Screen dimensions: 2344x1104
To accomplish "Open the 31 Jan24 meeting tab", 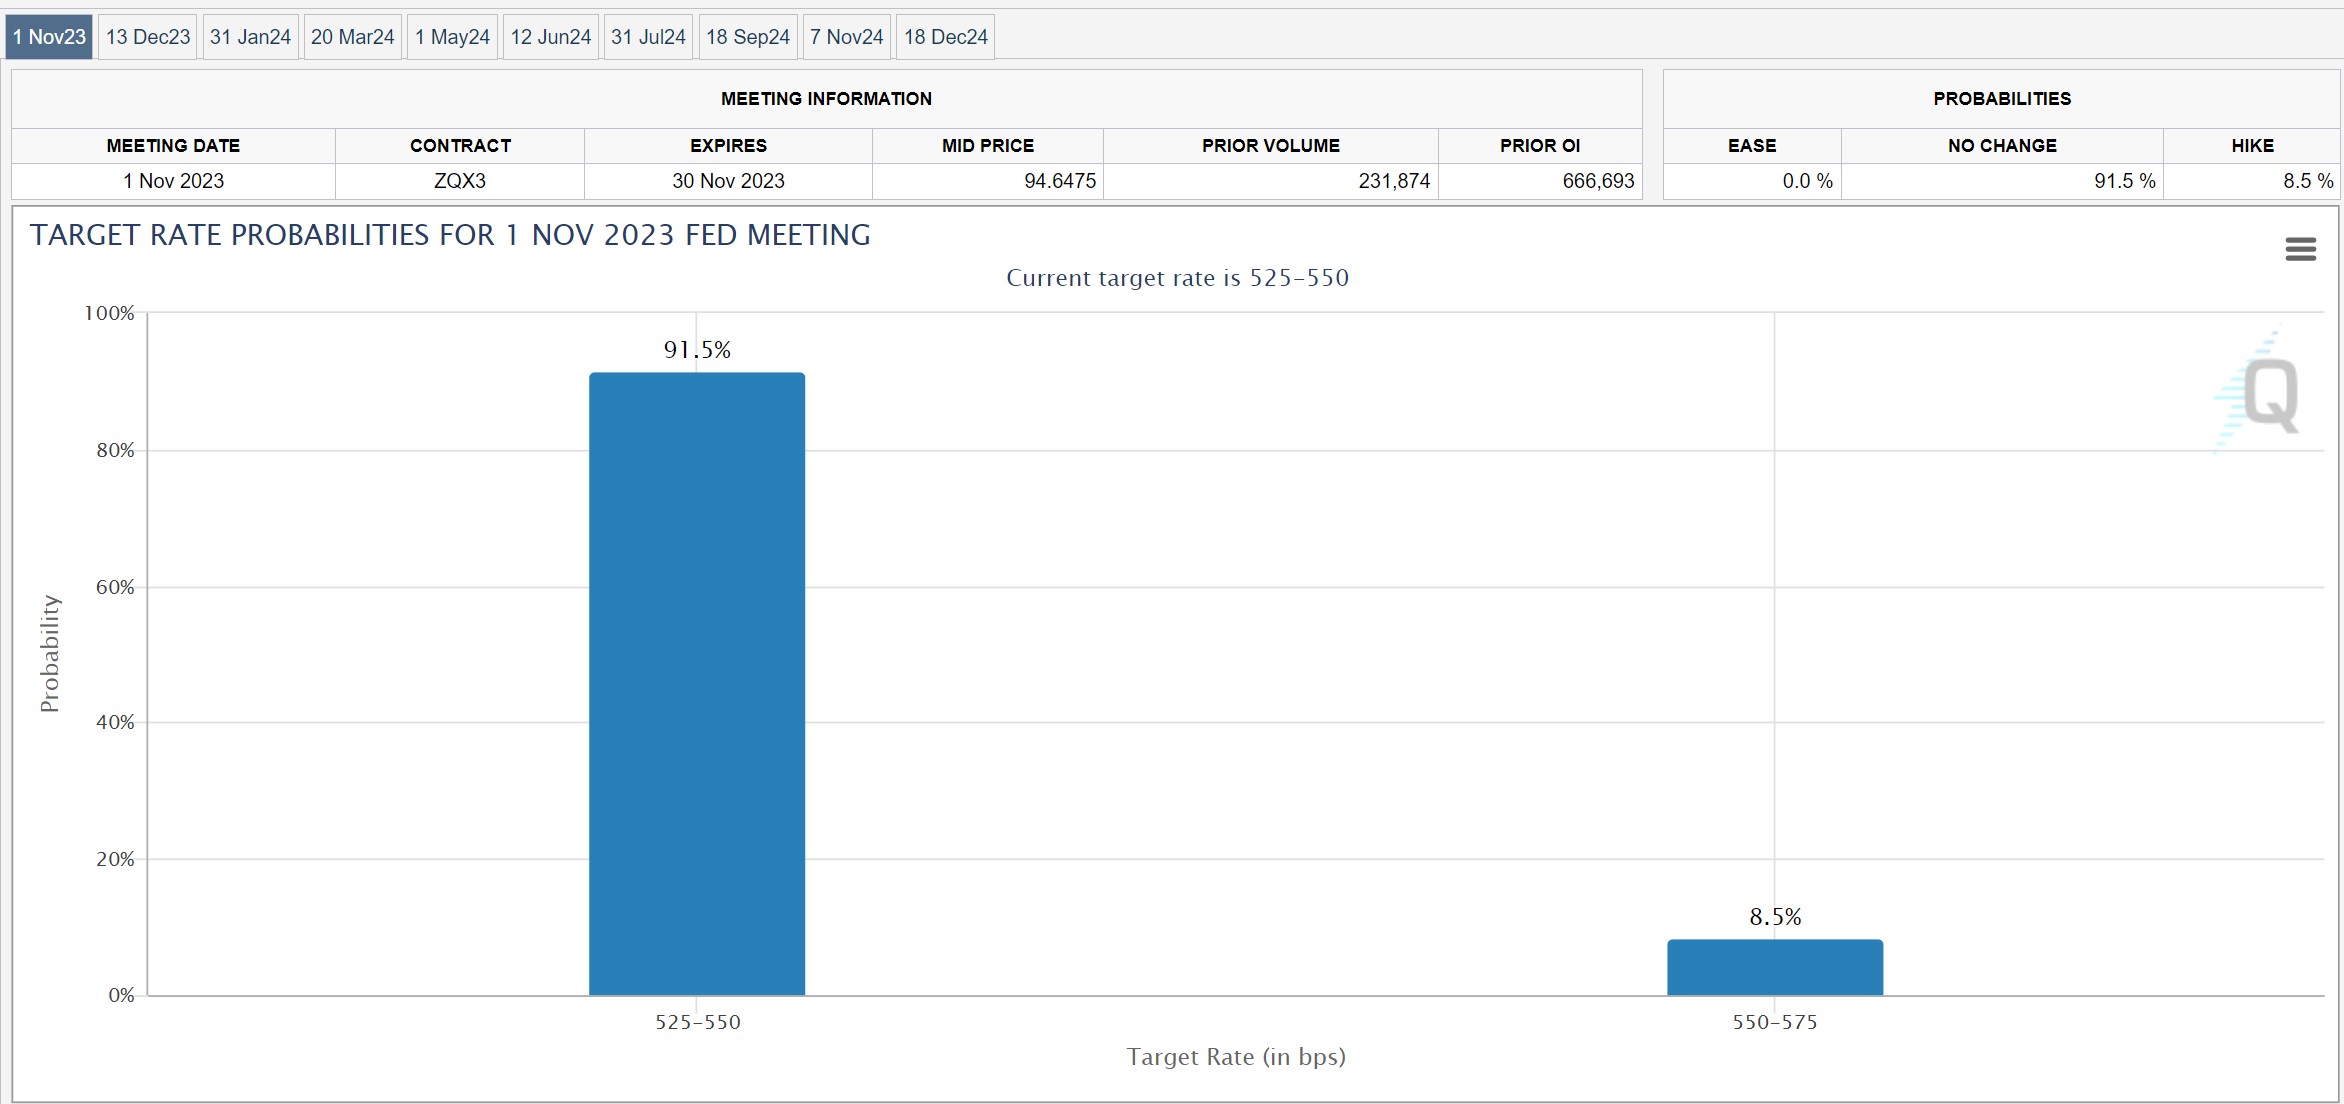I will pos(250,37).
